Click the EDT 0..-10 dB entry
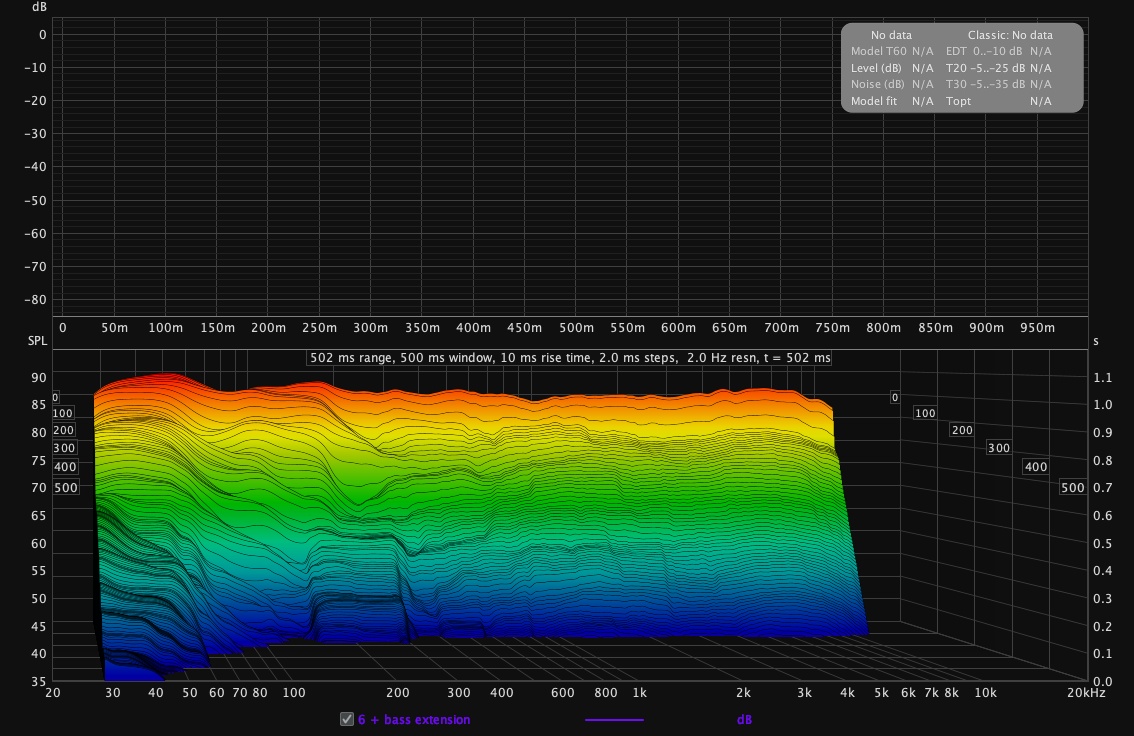The image size is (1134, 736). [x=985, y=50]
